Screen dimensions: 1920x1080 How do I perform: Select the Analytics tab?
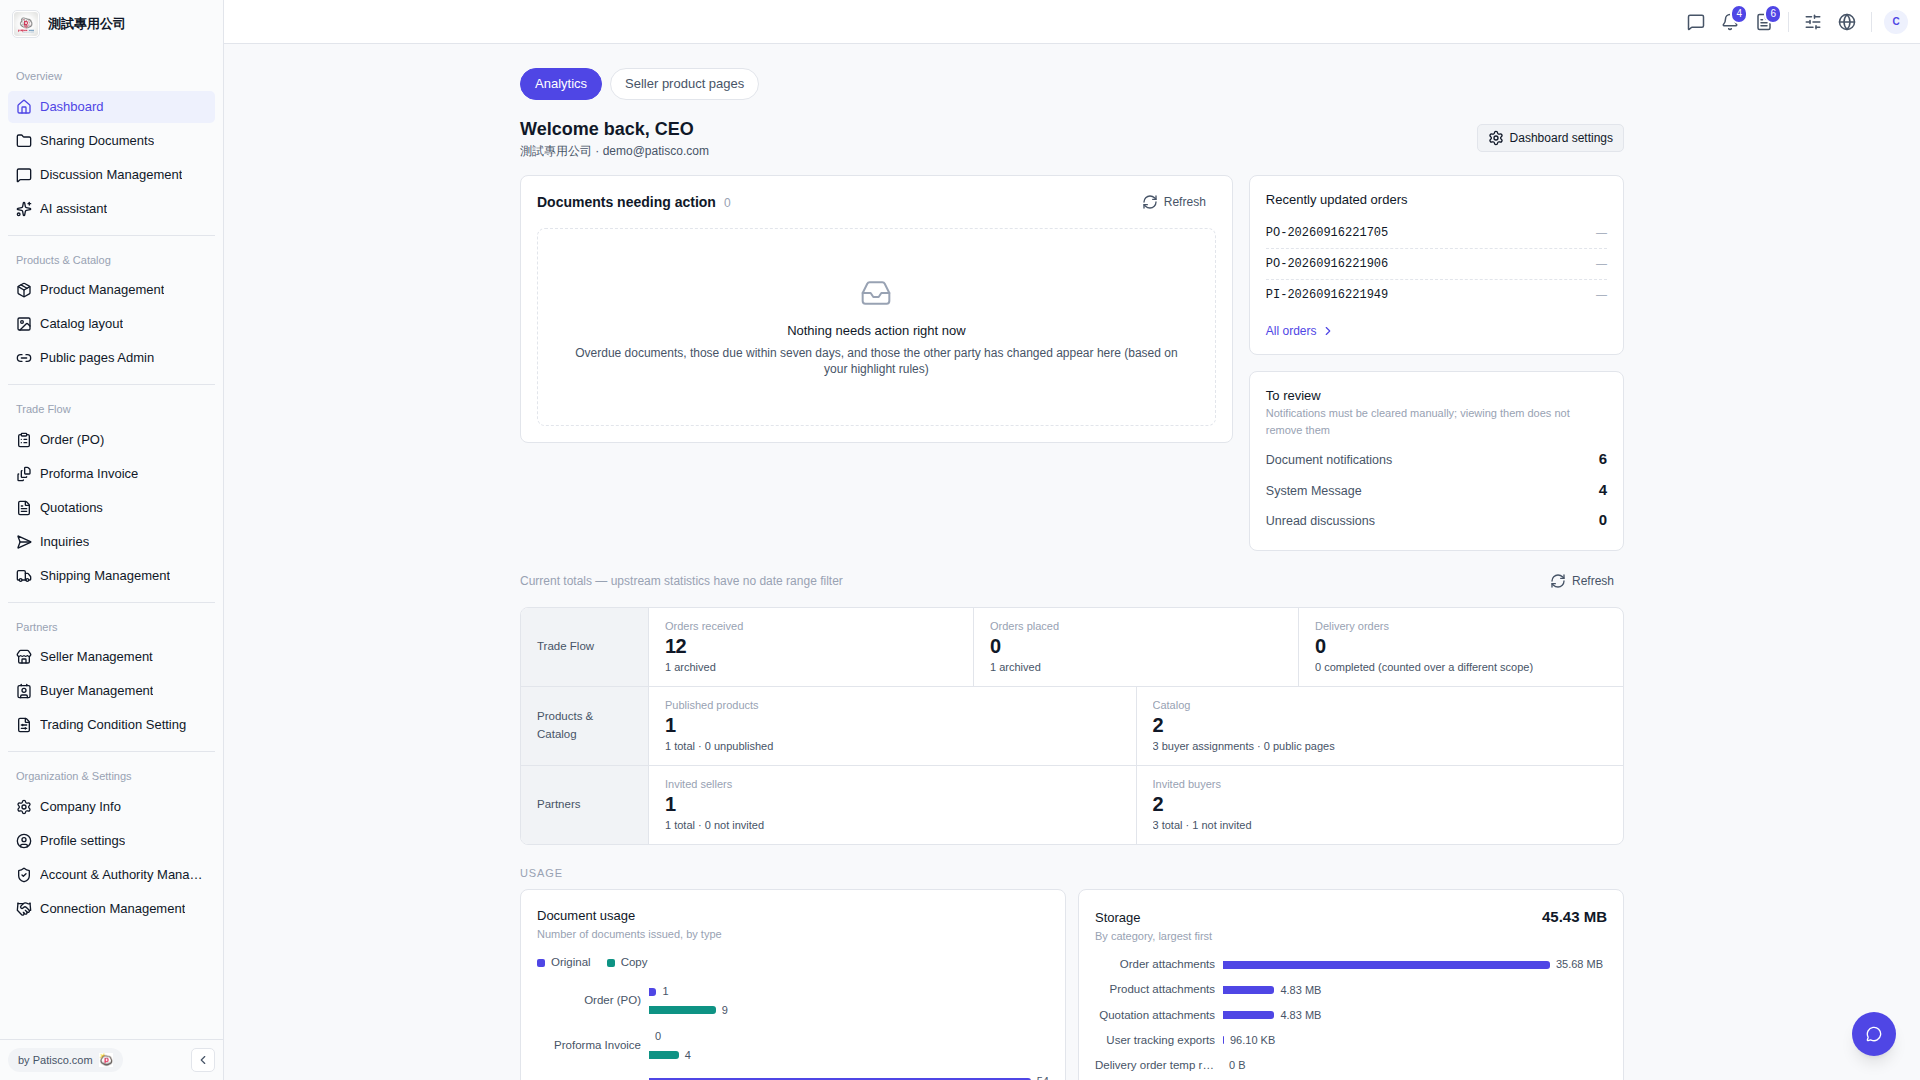coord(560,84)
